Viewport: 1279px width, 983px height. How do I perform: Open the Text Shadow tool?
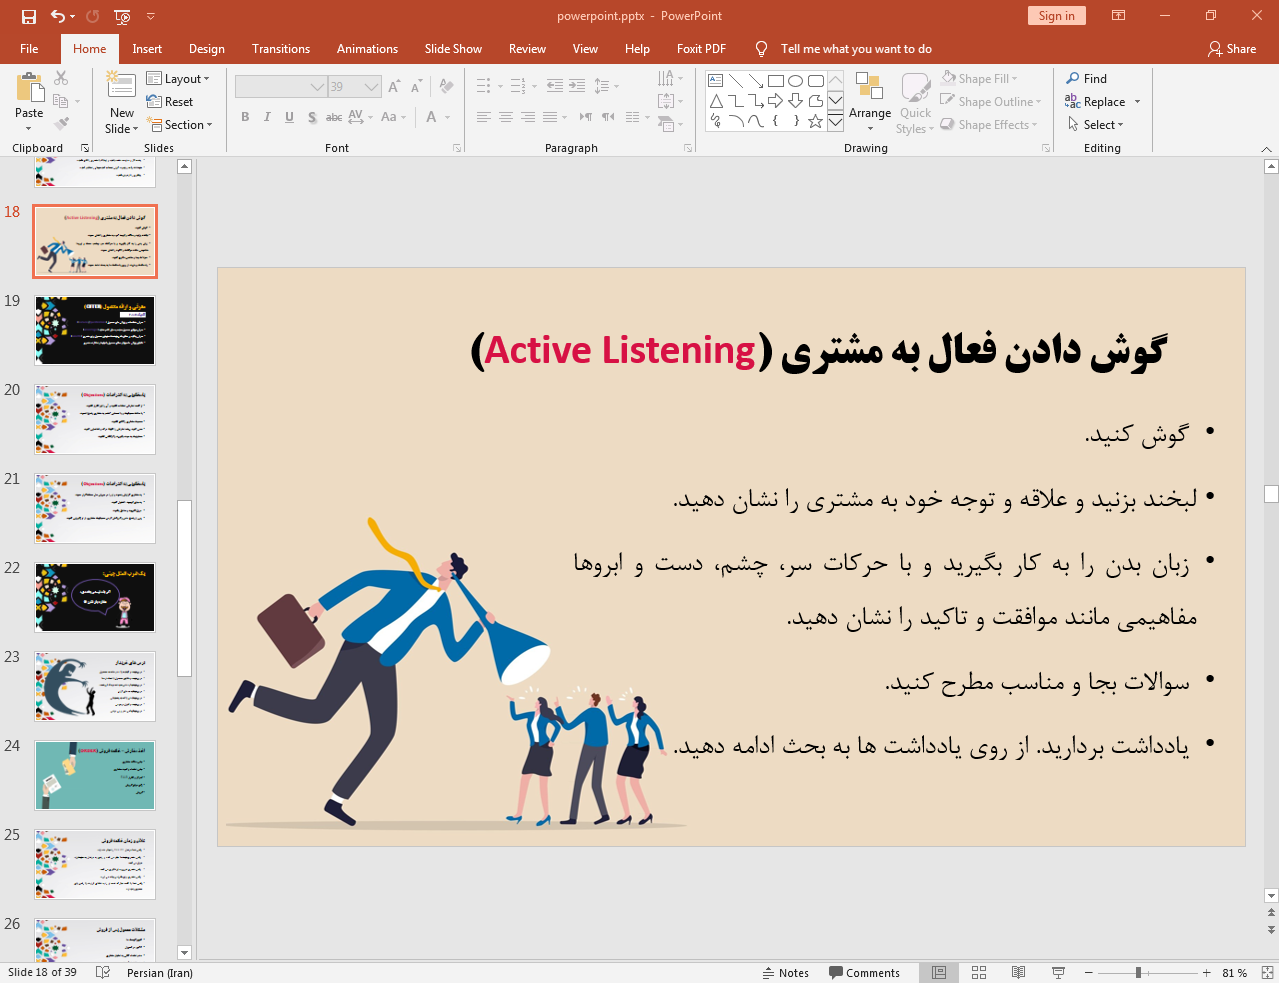pos(311,117)
